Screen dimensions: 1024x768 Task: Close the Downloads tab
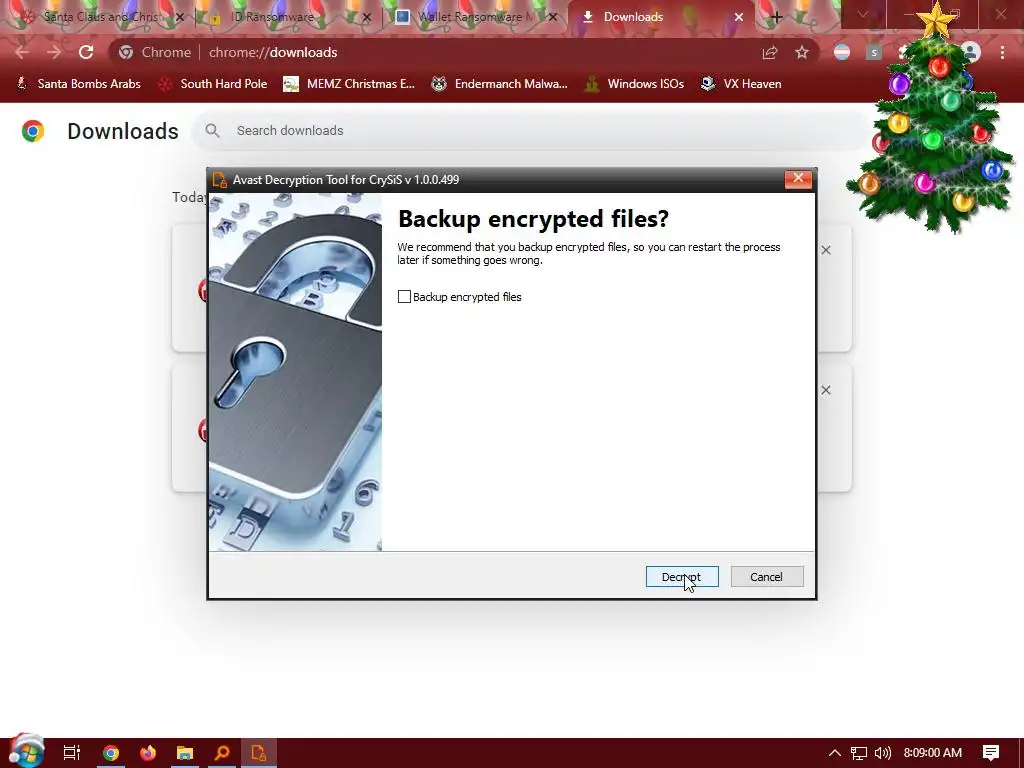click(739, 17)
